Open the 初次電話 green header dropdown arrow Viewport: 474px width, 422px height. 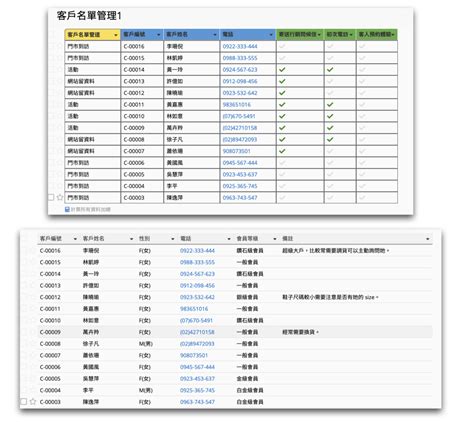[x=351, y=35]
